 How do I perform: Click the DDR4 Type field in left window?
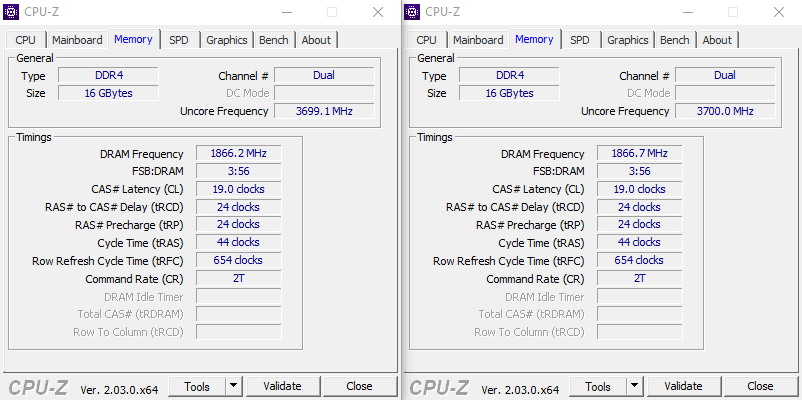108,75
